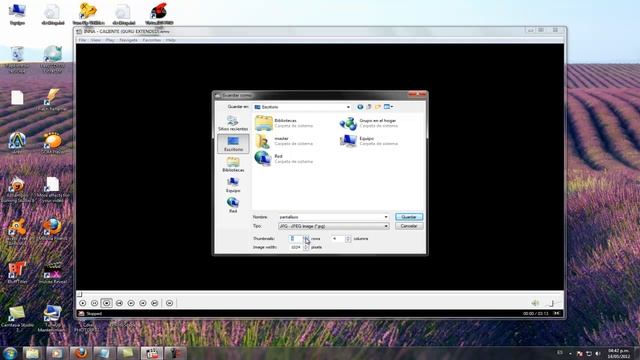
Task: Mute audio with the speaker icon
Action: (535, 303)
